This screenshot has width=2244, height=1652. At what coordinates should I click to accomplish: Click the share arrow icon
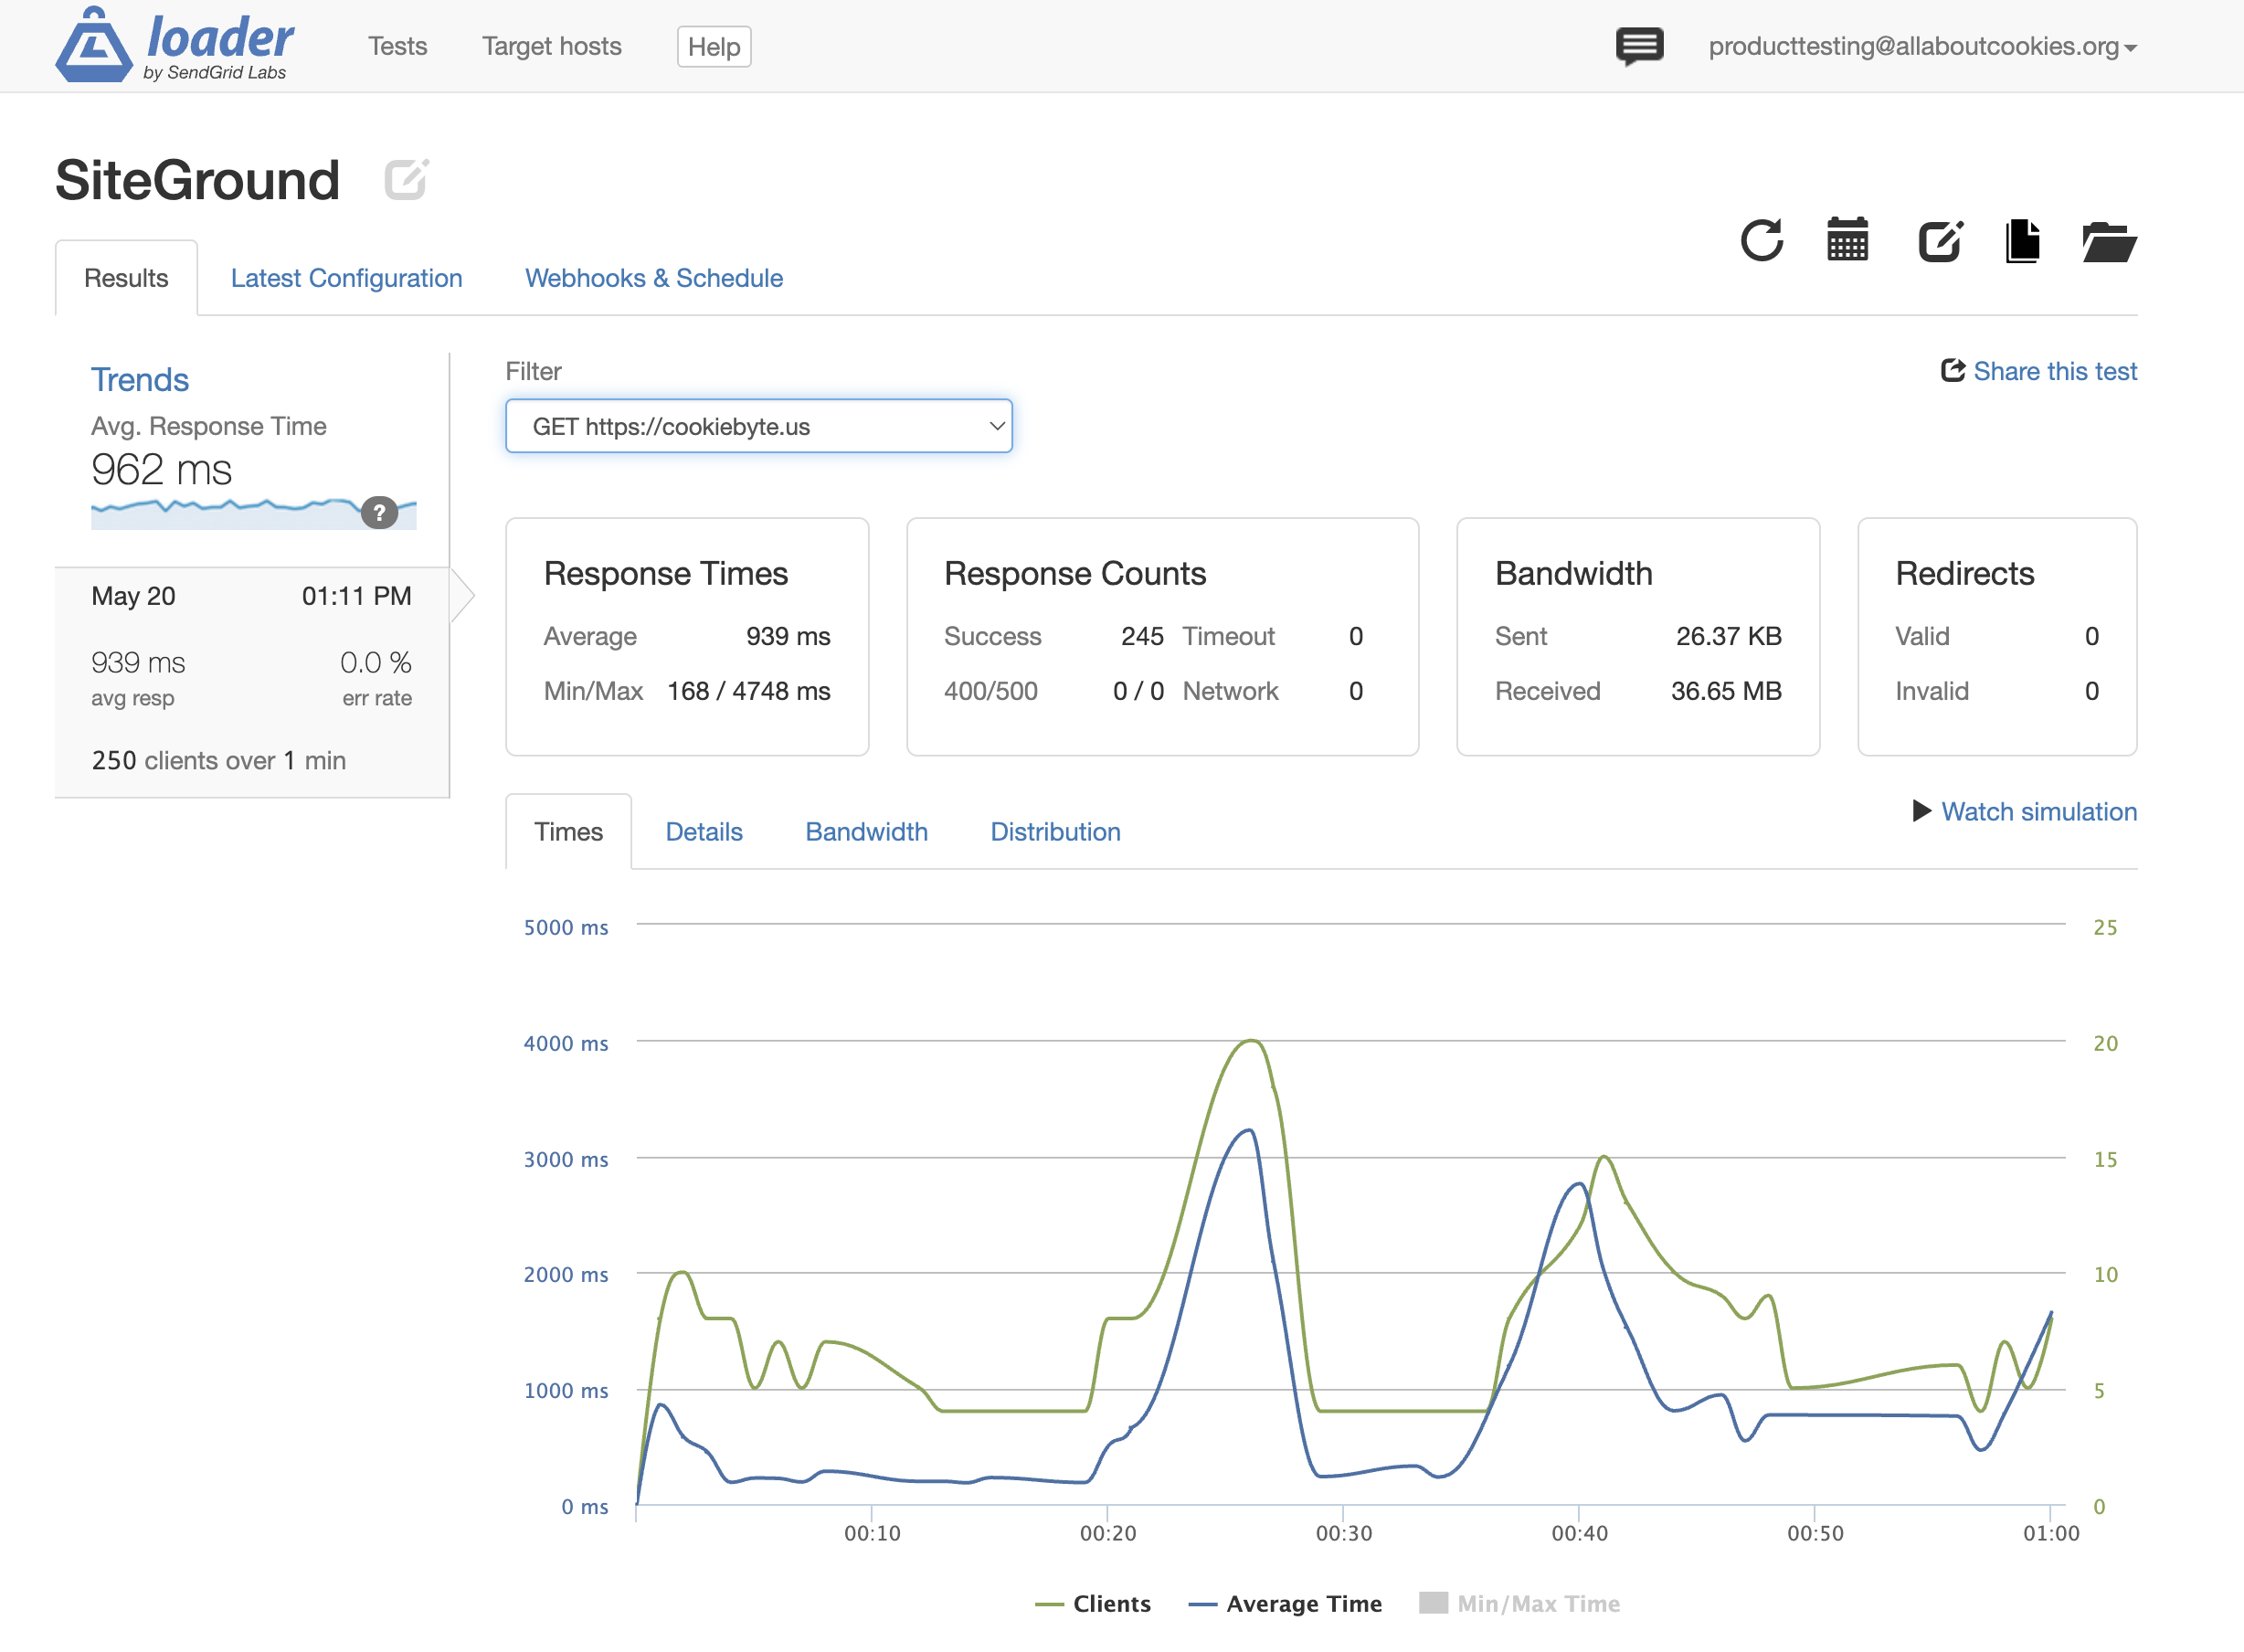(1952, 371)
